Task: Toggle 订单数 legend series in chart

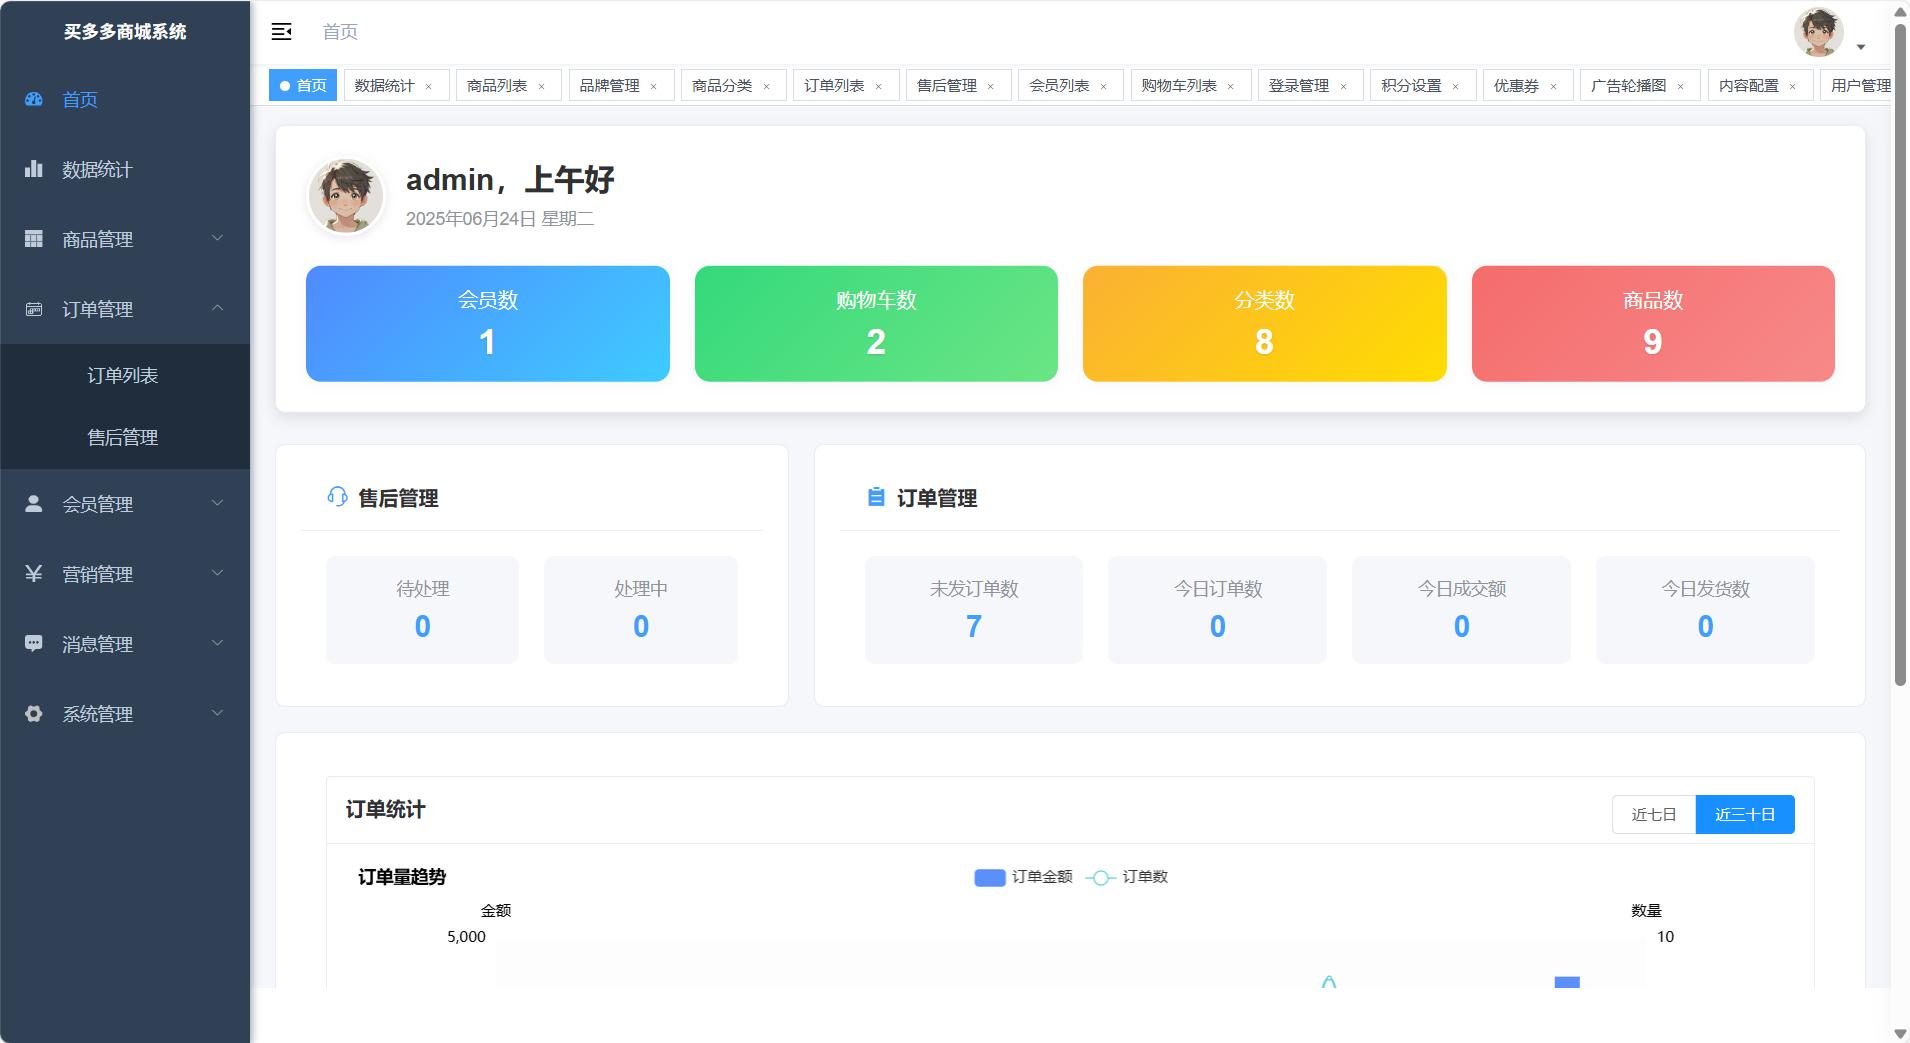Action: tap(1127, 877)
